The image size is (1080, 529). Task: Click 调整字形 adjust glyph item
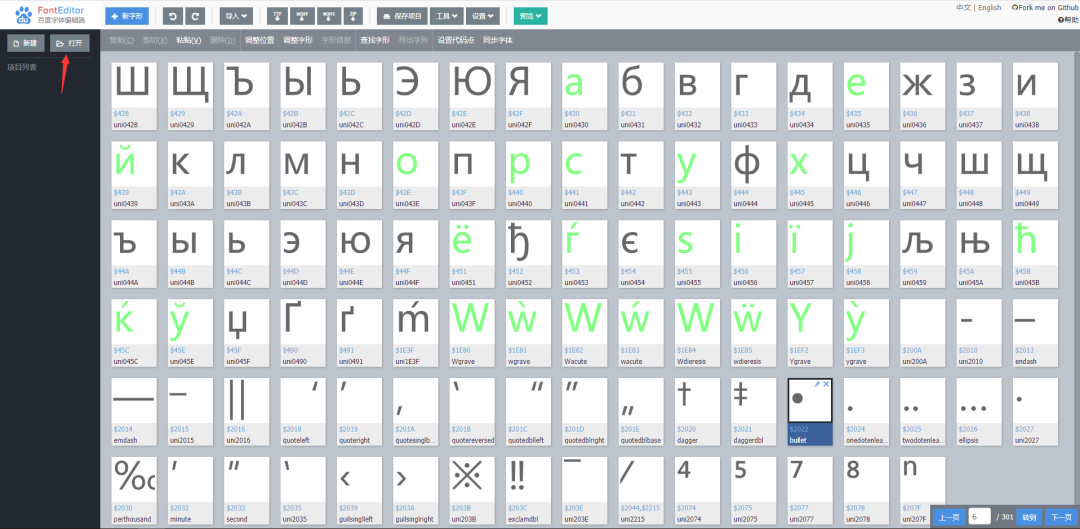click(298, 41)
